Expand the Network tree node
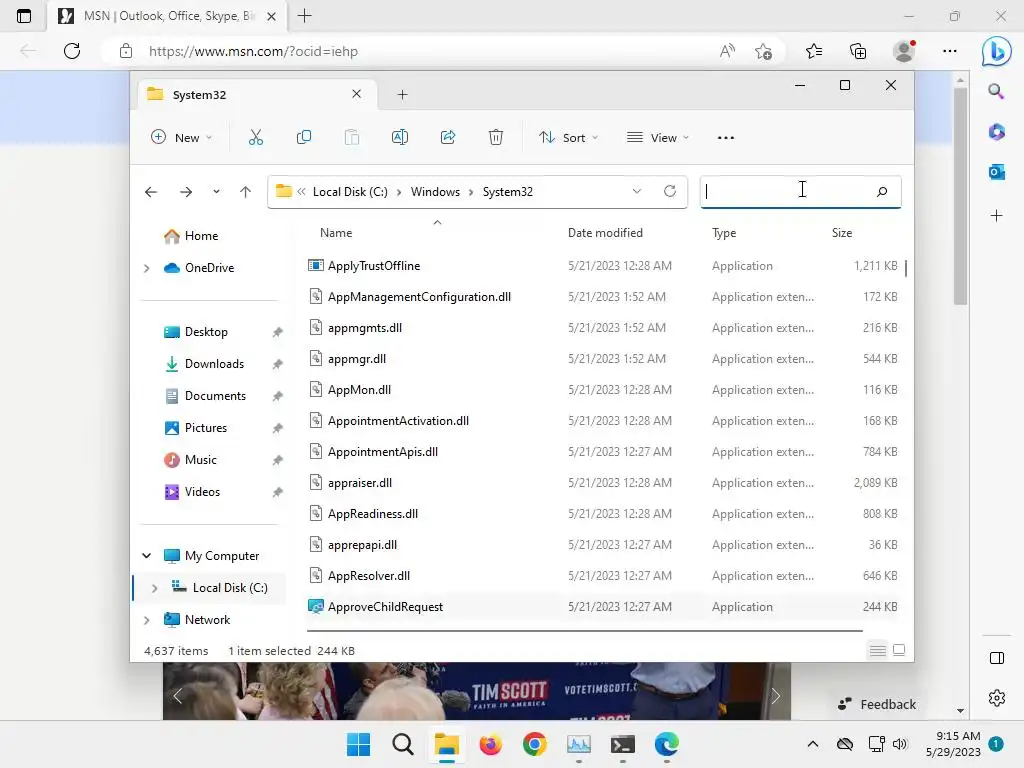Viewport: 1024px width, 768px height. click(x=147, y=620)
